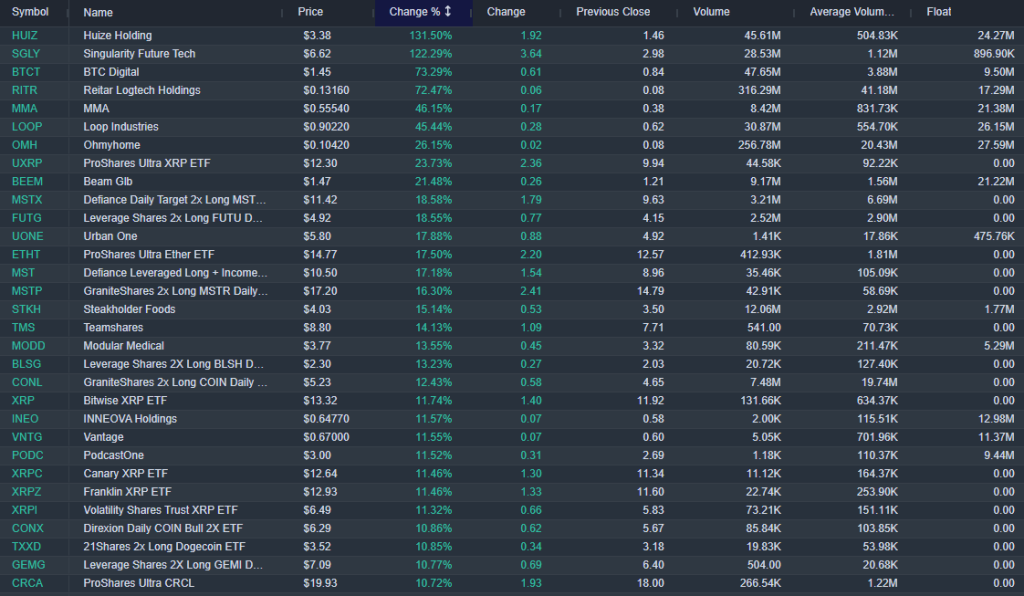Open GEMG ticker symbol
The width and height of the screenshot is (1024, 596).
[x=28, y=565]
